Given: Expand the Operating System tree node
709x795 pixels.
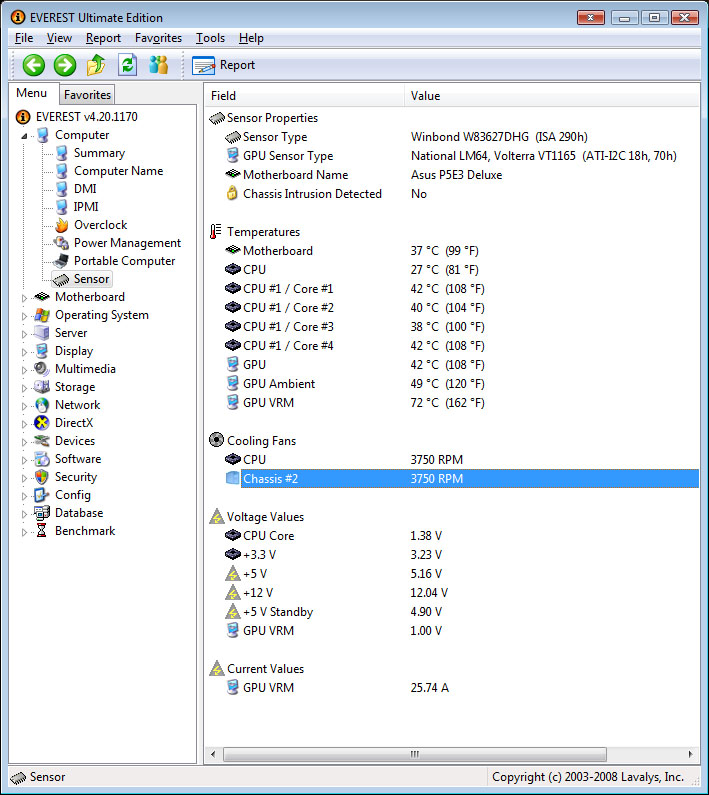Looking at the screenshot, I should (24, 316).
